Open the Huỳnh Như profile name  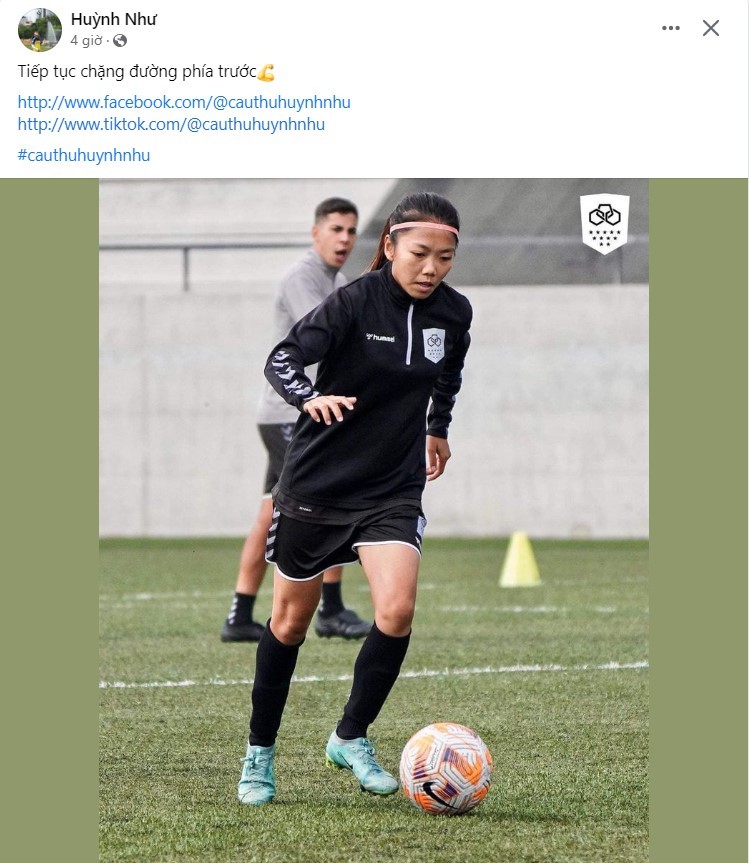point(113,19)
